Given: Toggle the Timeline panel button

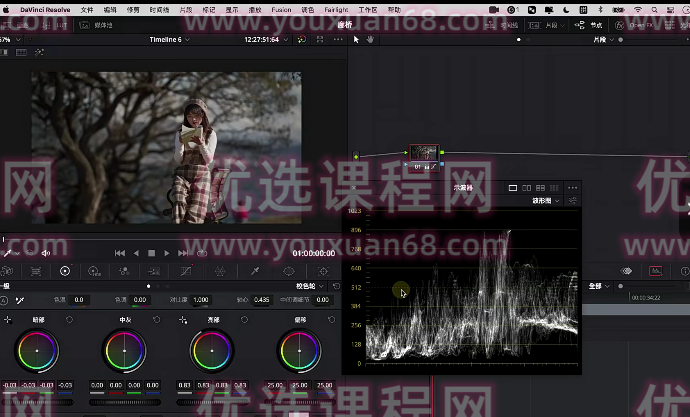Looking at the screenshot, I should pyautogui.click(x=501, y=26).
